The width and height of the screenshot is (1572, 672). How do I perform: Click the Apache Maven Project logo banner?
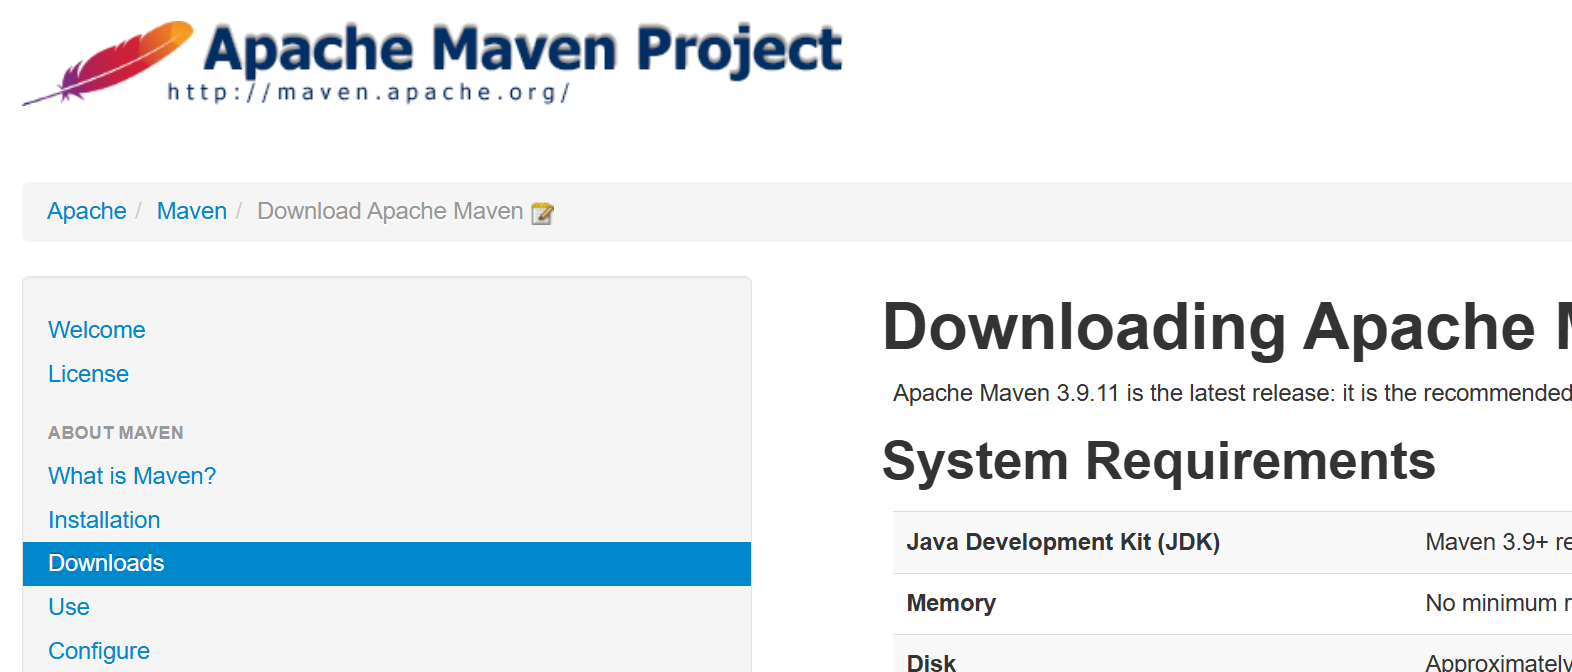pos(432,62)
